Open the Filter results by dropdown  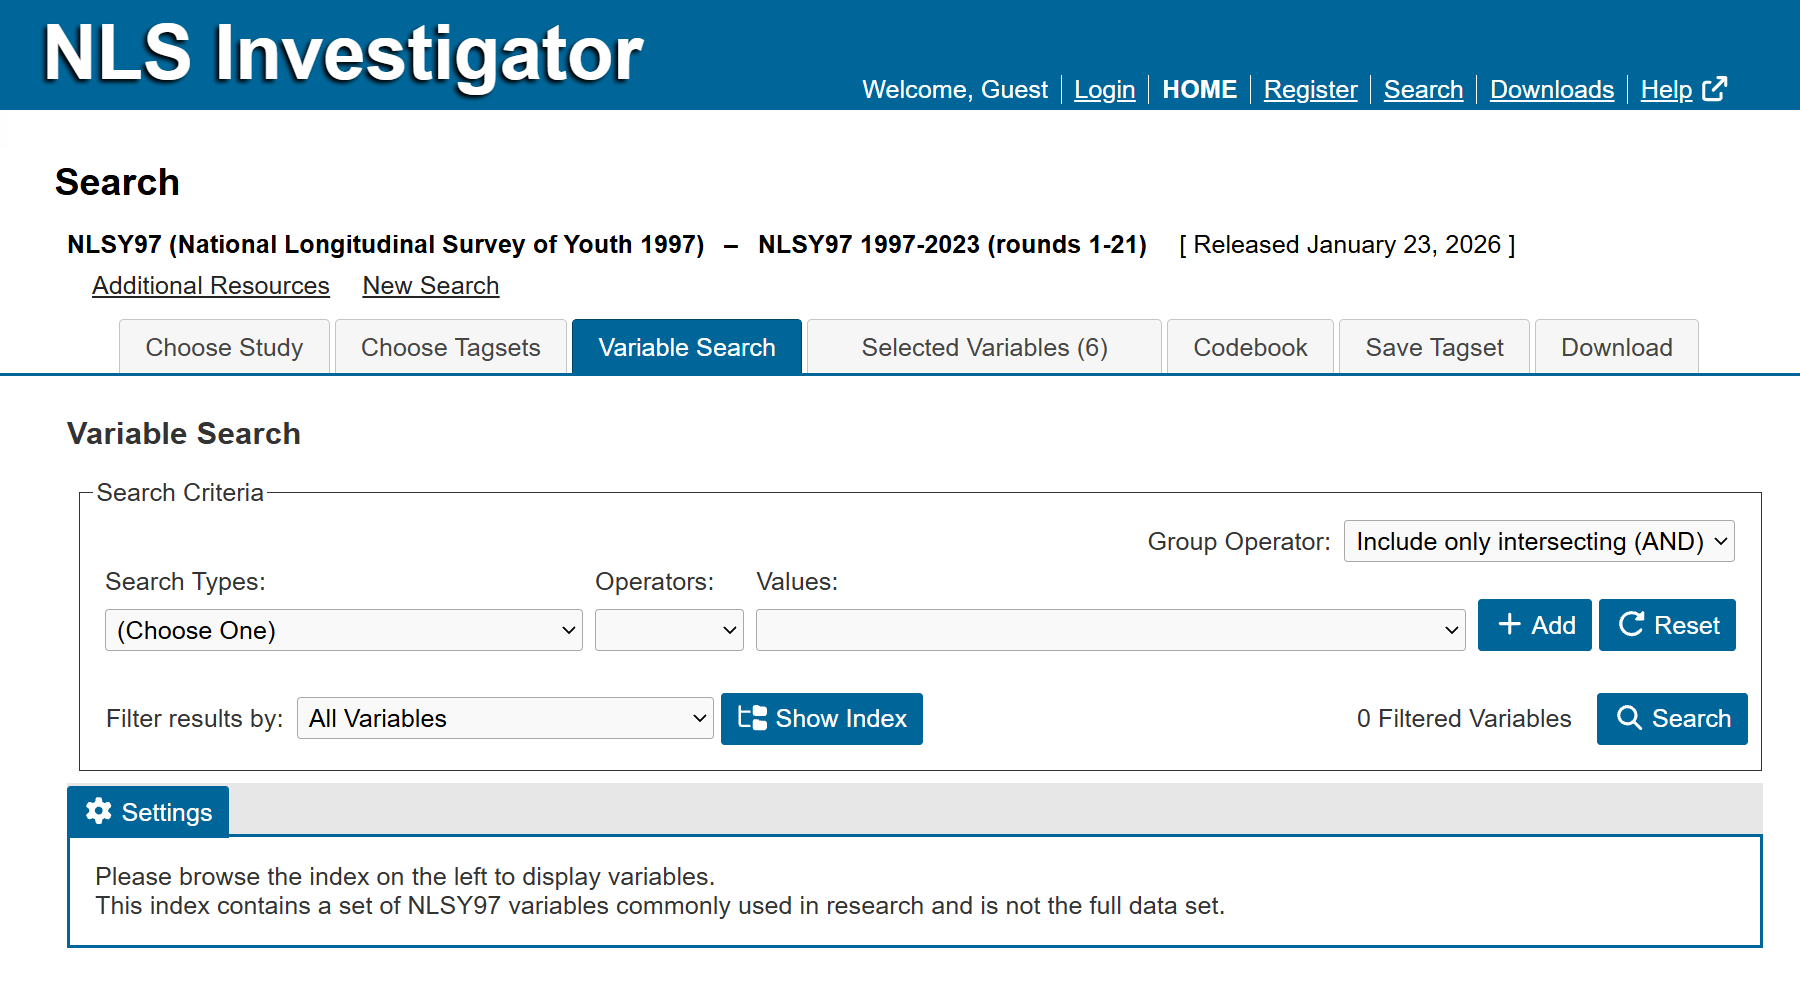point(505,718)
